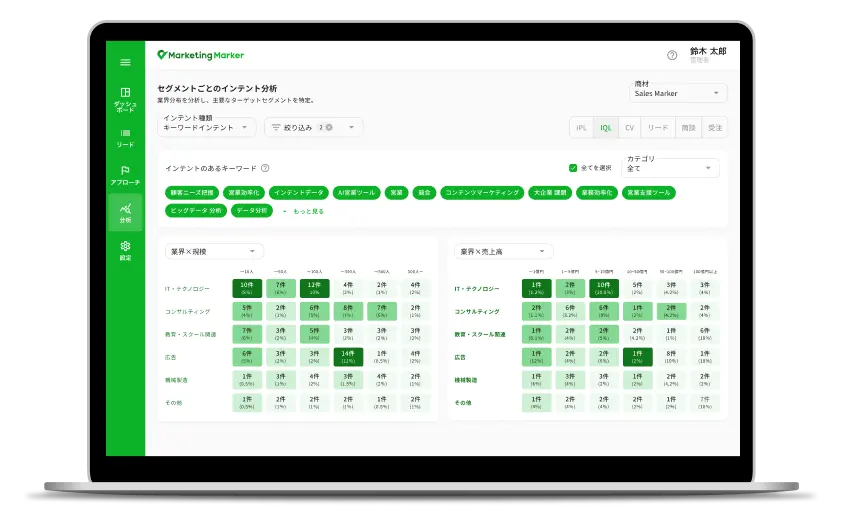The image size is (842, 520).
Task: Clear the 絞り込み filter with the x icon
Action: (x=329, y=127)
